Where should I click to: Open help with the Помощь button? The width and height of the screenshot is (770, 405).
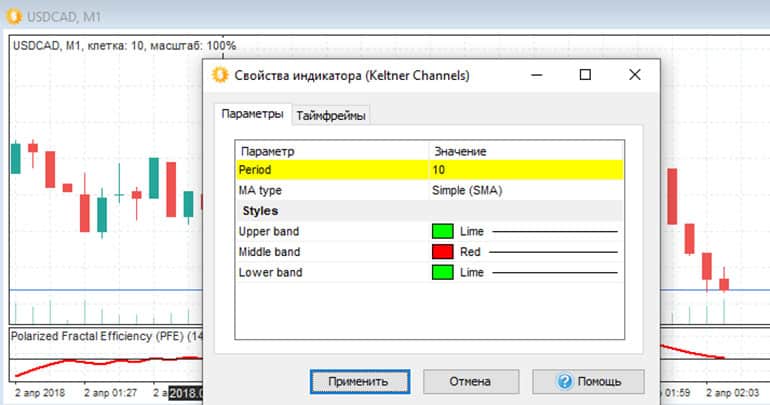[588, 381]
